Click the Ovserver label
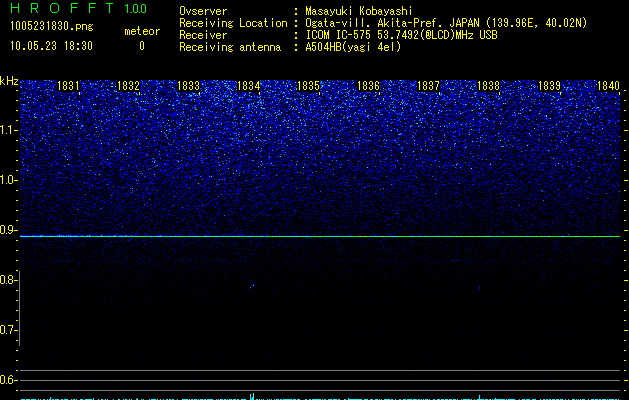This screenshot has height=400, width=629. (203, 11)
